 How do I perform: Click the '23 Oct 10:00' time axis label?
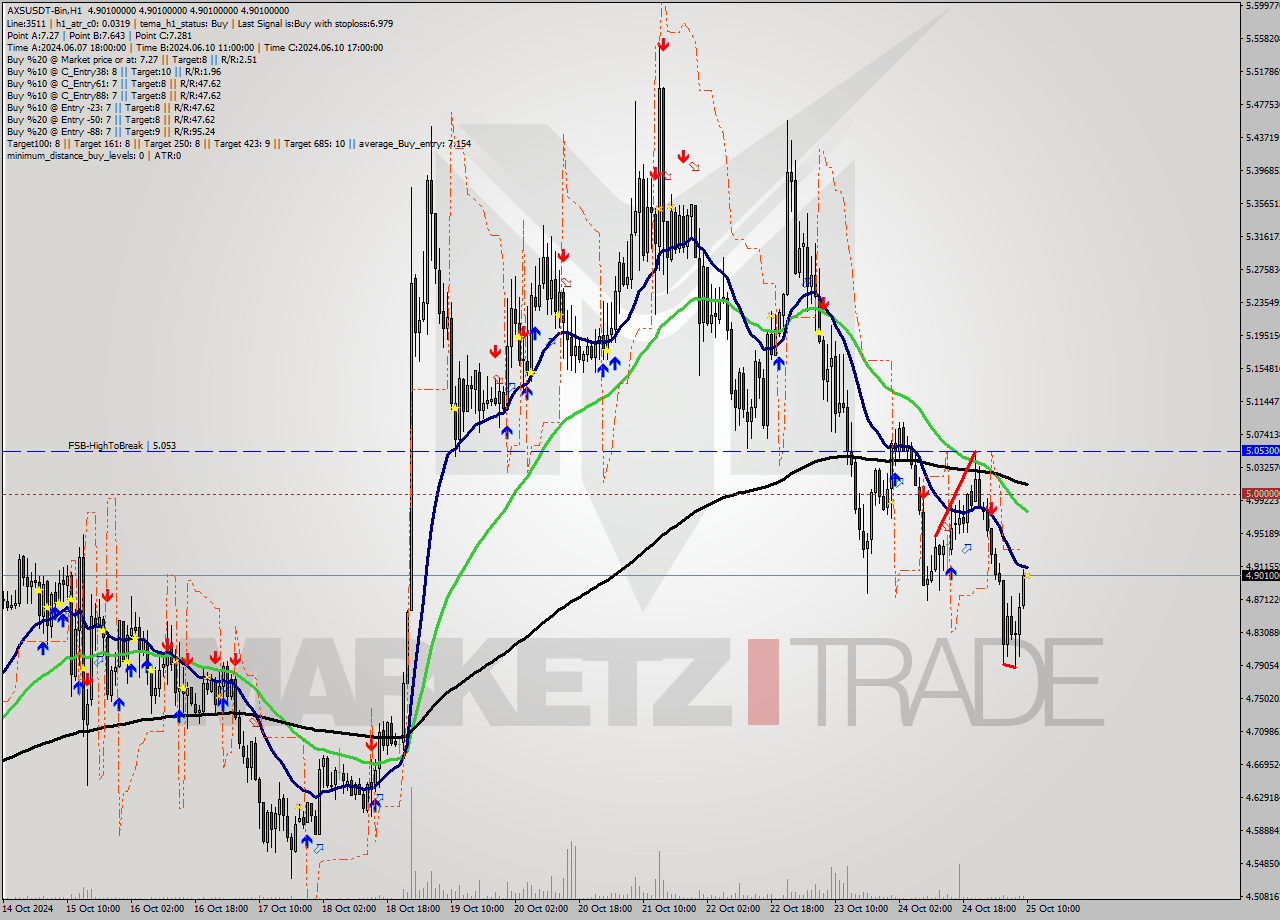point(860,909)
